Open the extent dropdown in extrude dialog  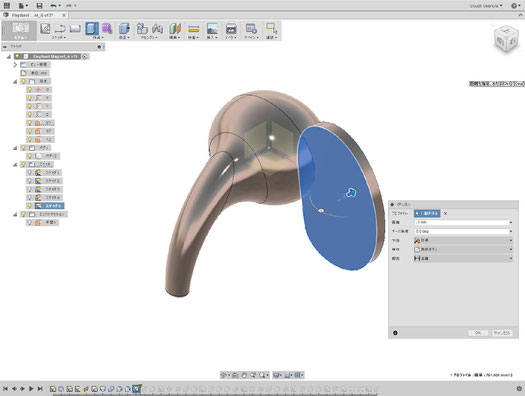tap(463, 258)
